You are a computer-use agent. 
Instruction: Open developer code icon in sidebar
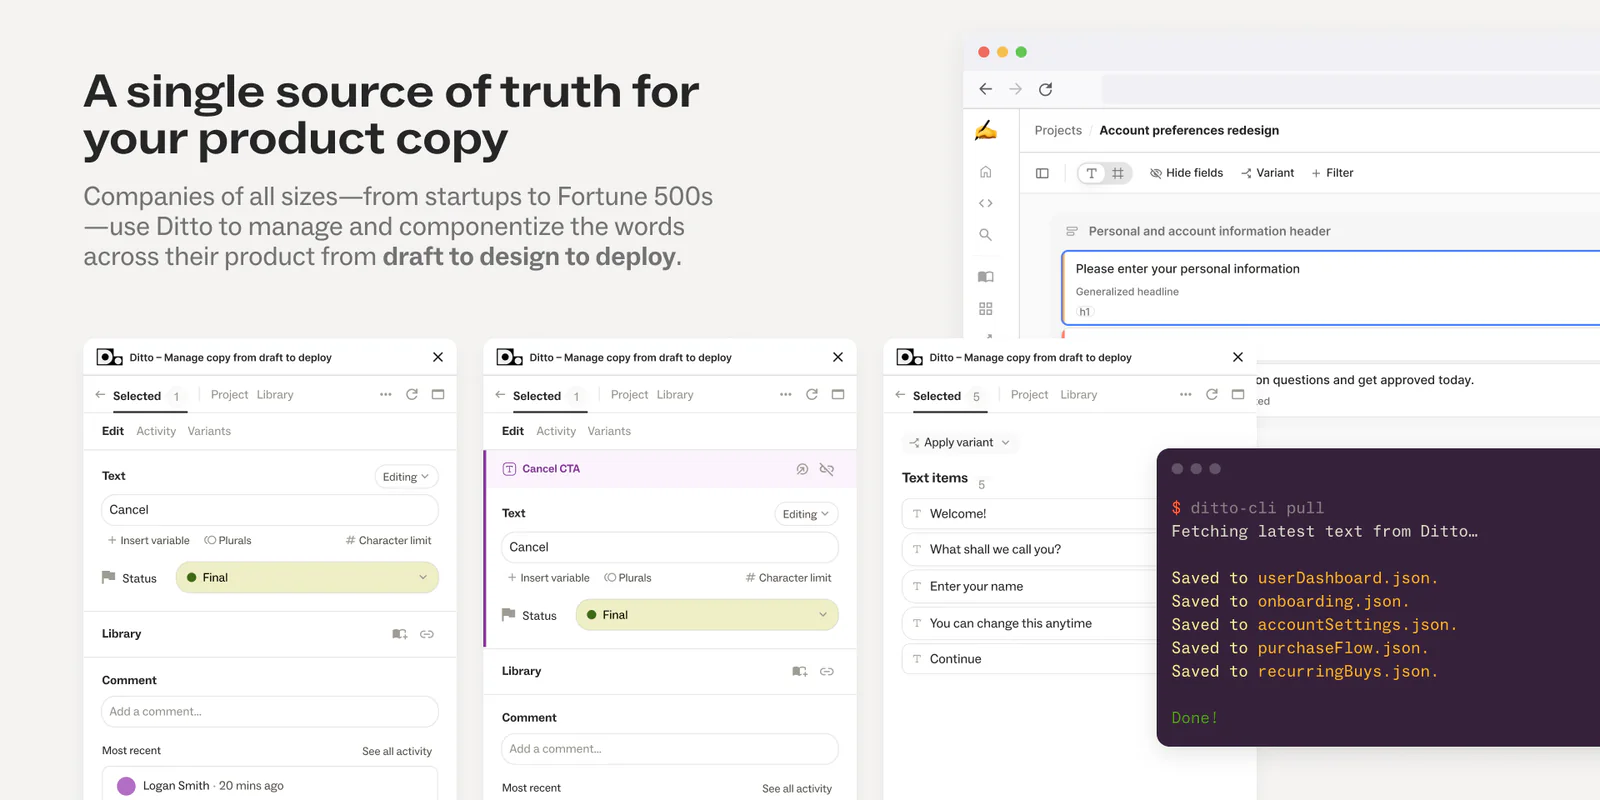[986, 203]
